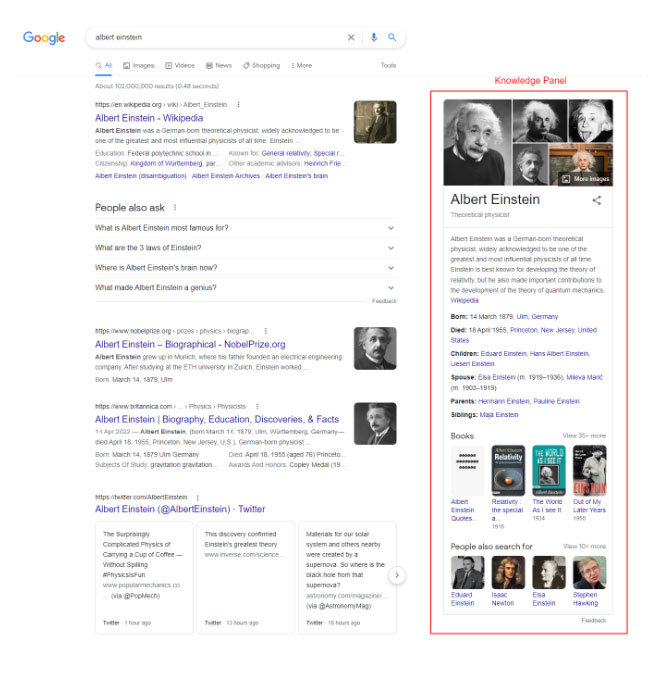Open Albert Einstein Biographical NobelPrize.org result
Screen dimensions: 665x675
click(x=190, y=344)
